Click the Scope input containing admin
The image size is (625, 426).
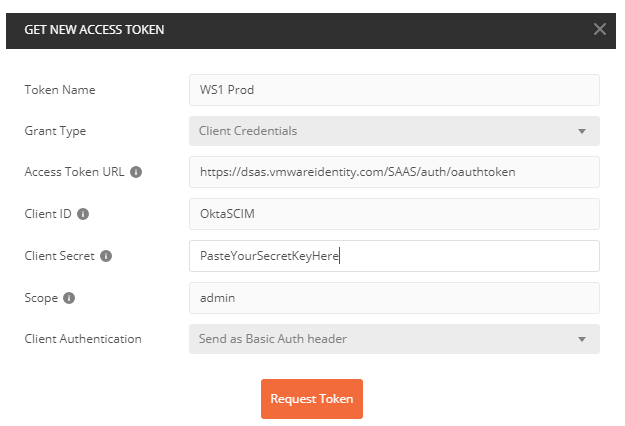[393, 298]
